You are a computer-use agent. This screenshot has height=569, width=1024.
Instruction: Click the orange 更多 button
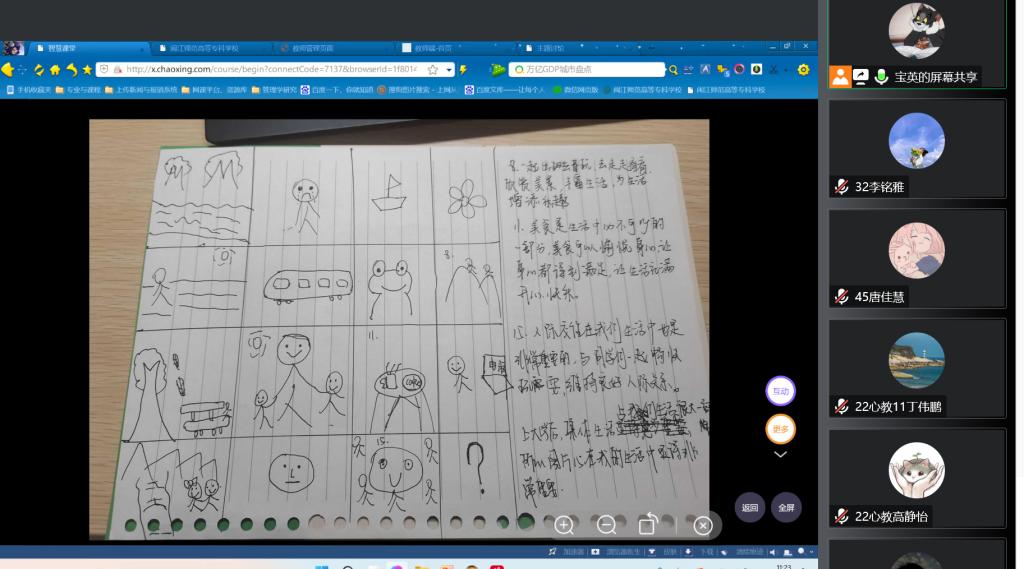(x=780, y=429)
